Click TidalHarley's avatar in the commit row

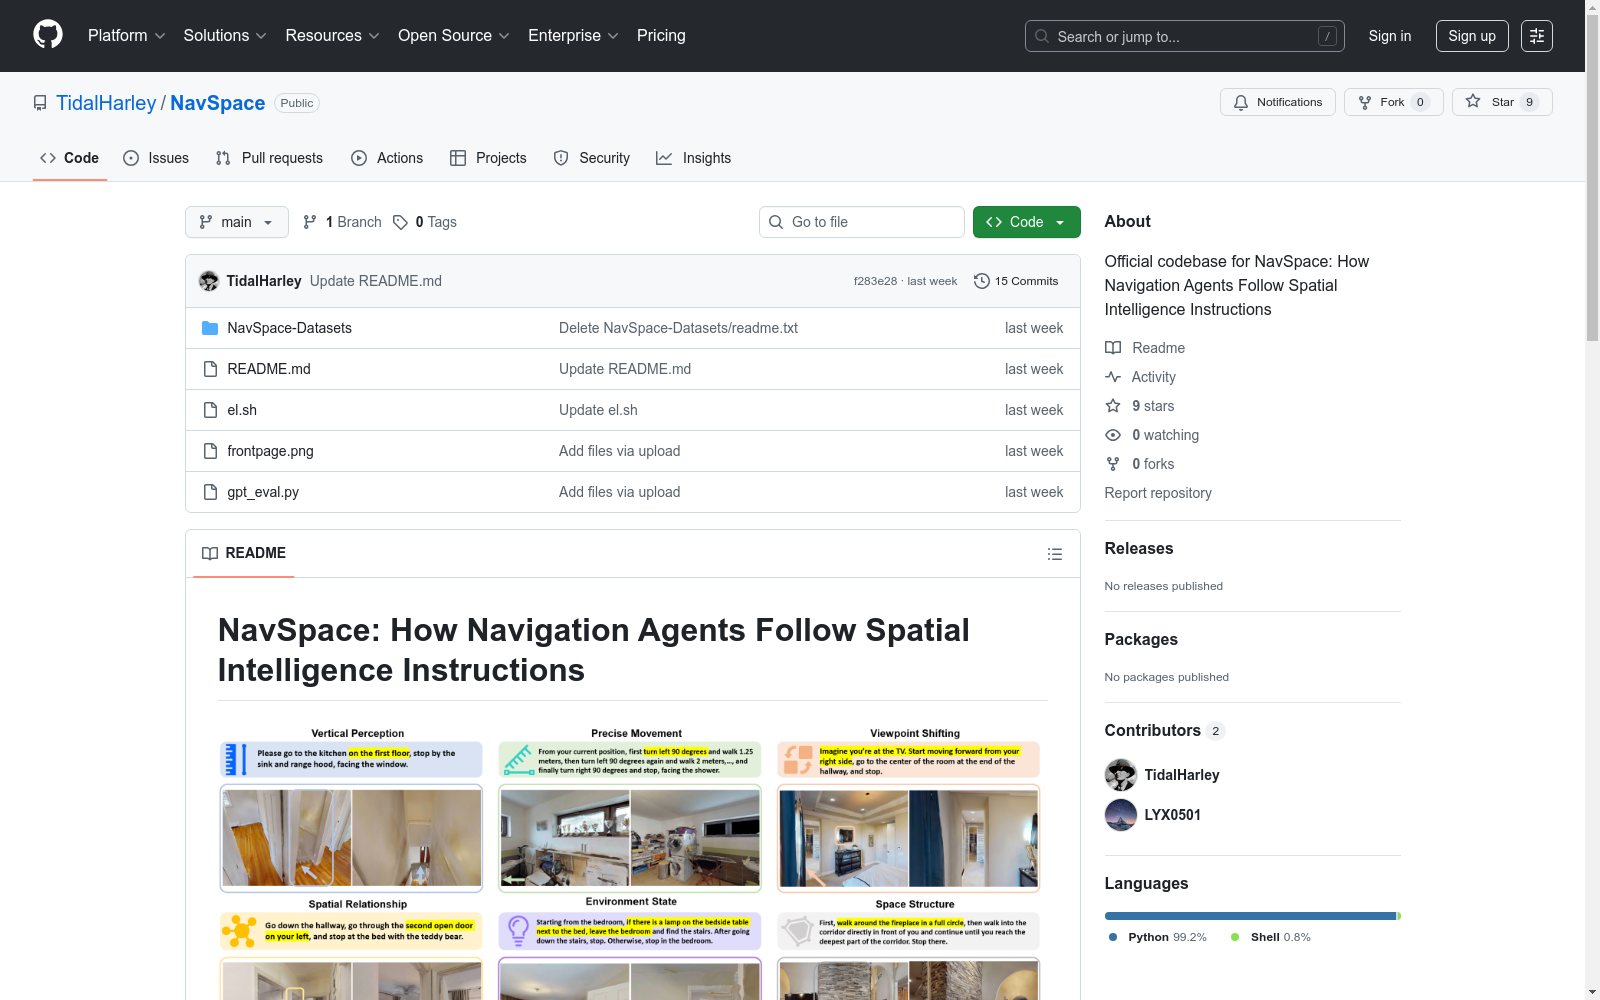point(209,281)
